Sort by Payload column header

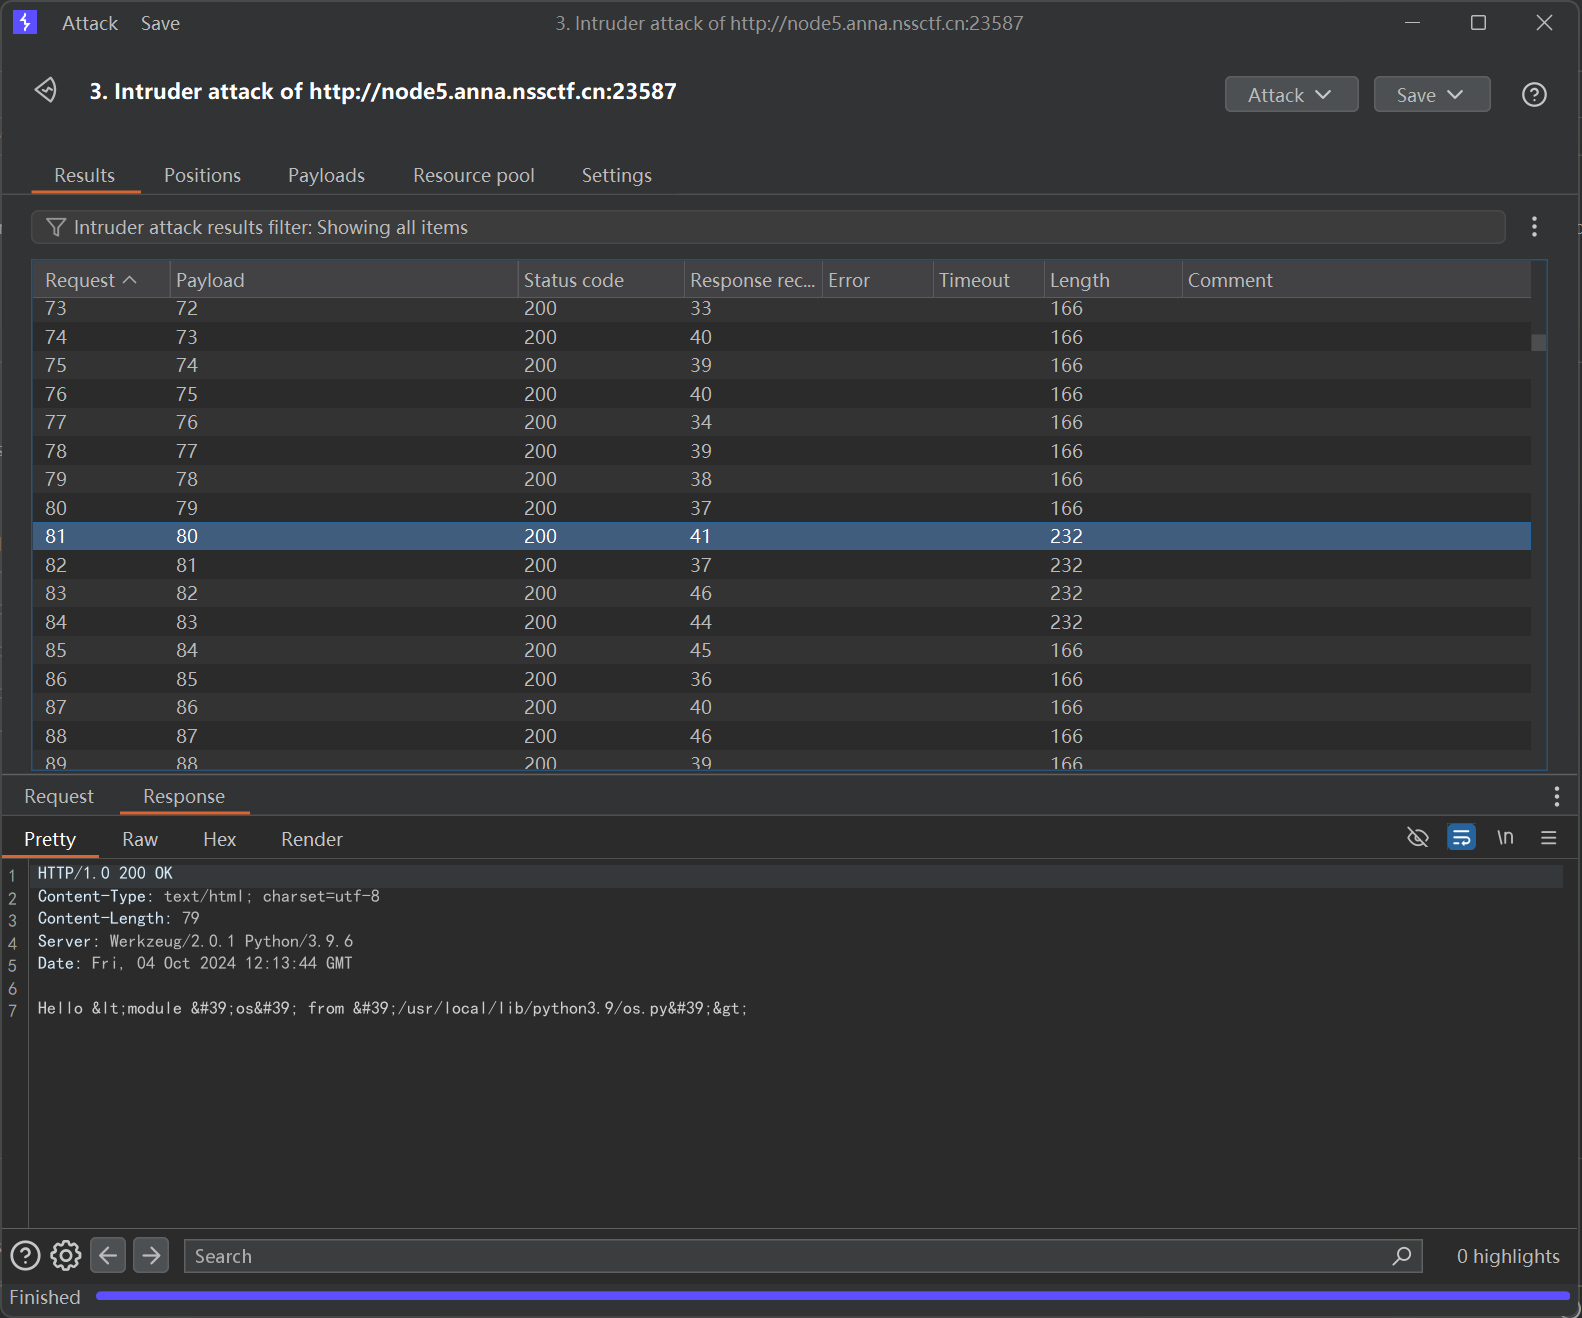pos(343,280)
